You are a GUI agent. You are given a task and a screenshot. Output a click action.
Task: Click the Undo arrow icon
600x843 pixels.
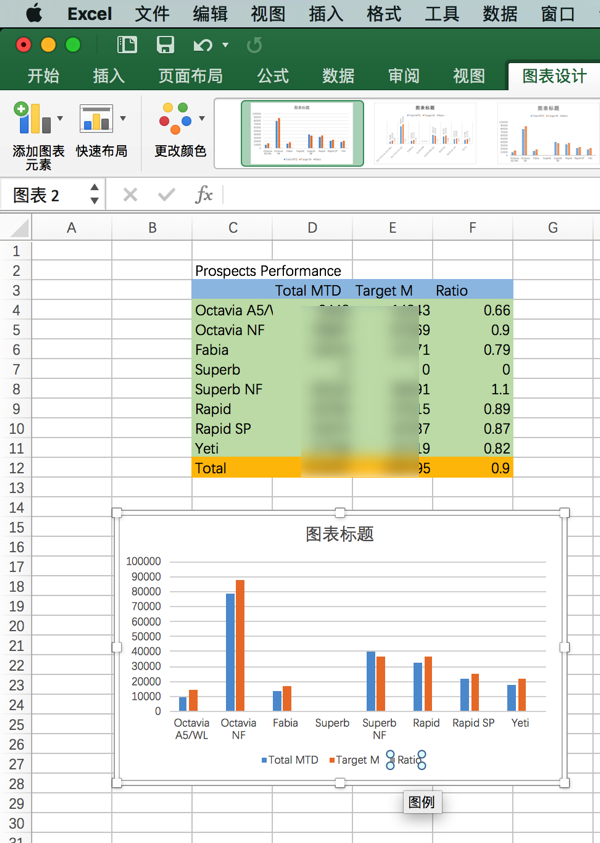[x=203, y=45]
